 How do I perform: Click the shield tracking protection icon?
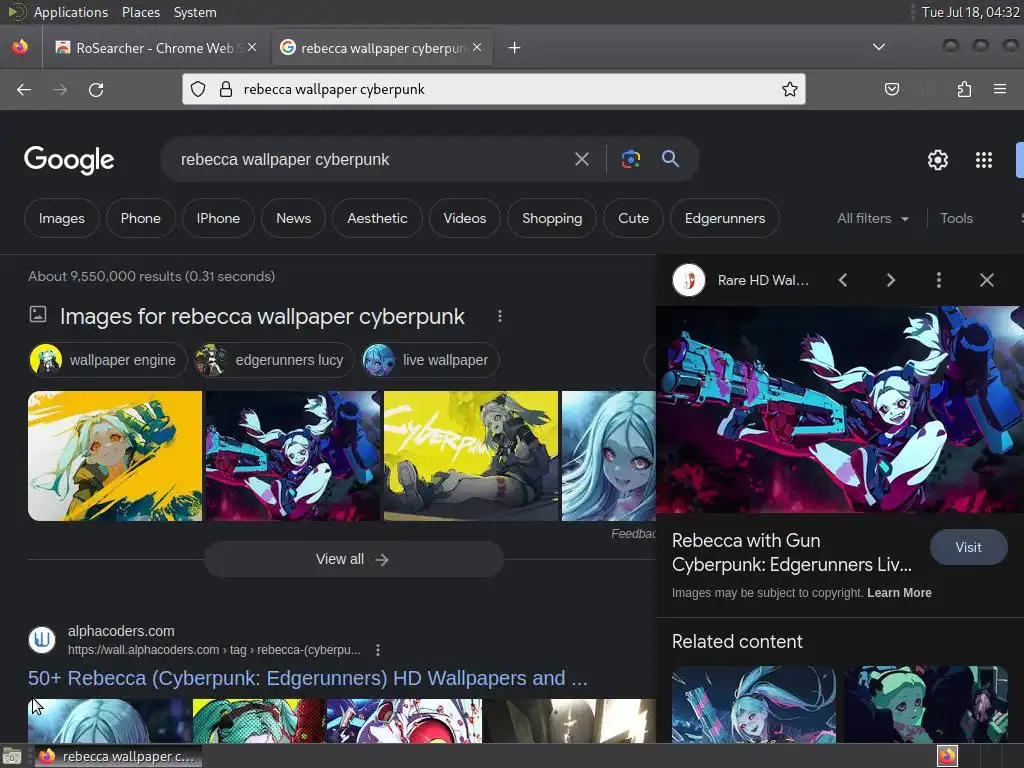click(x=198, y=89)
